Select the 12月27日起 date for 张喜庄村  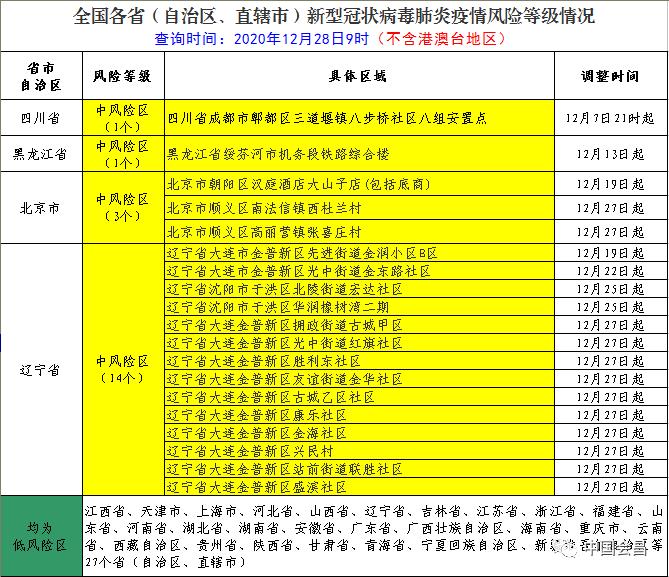pyautogui.click(x=610, y=232)
